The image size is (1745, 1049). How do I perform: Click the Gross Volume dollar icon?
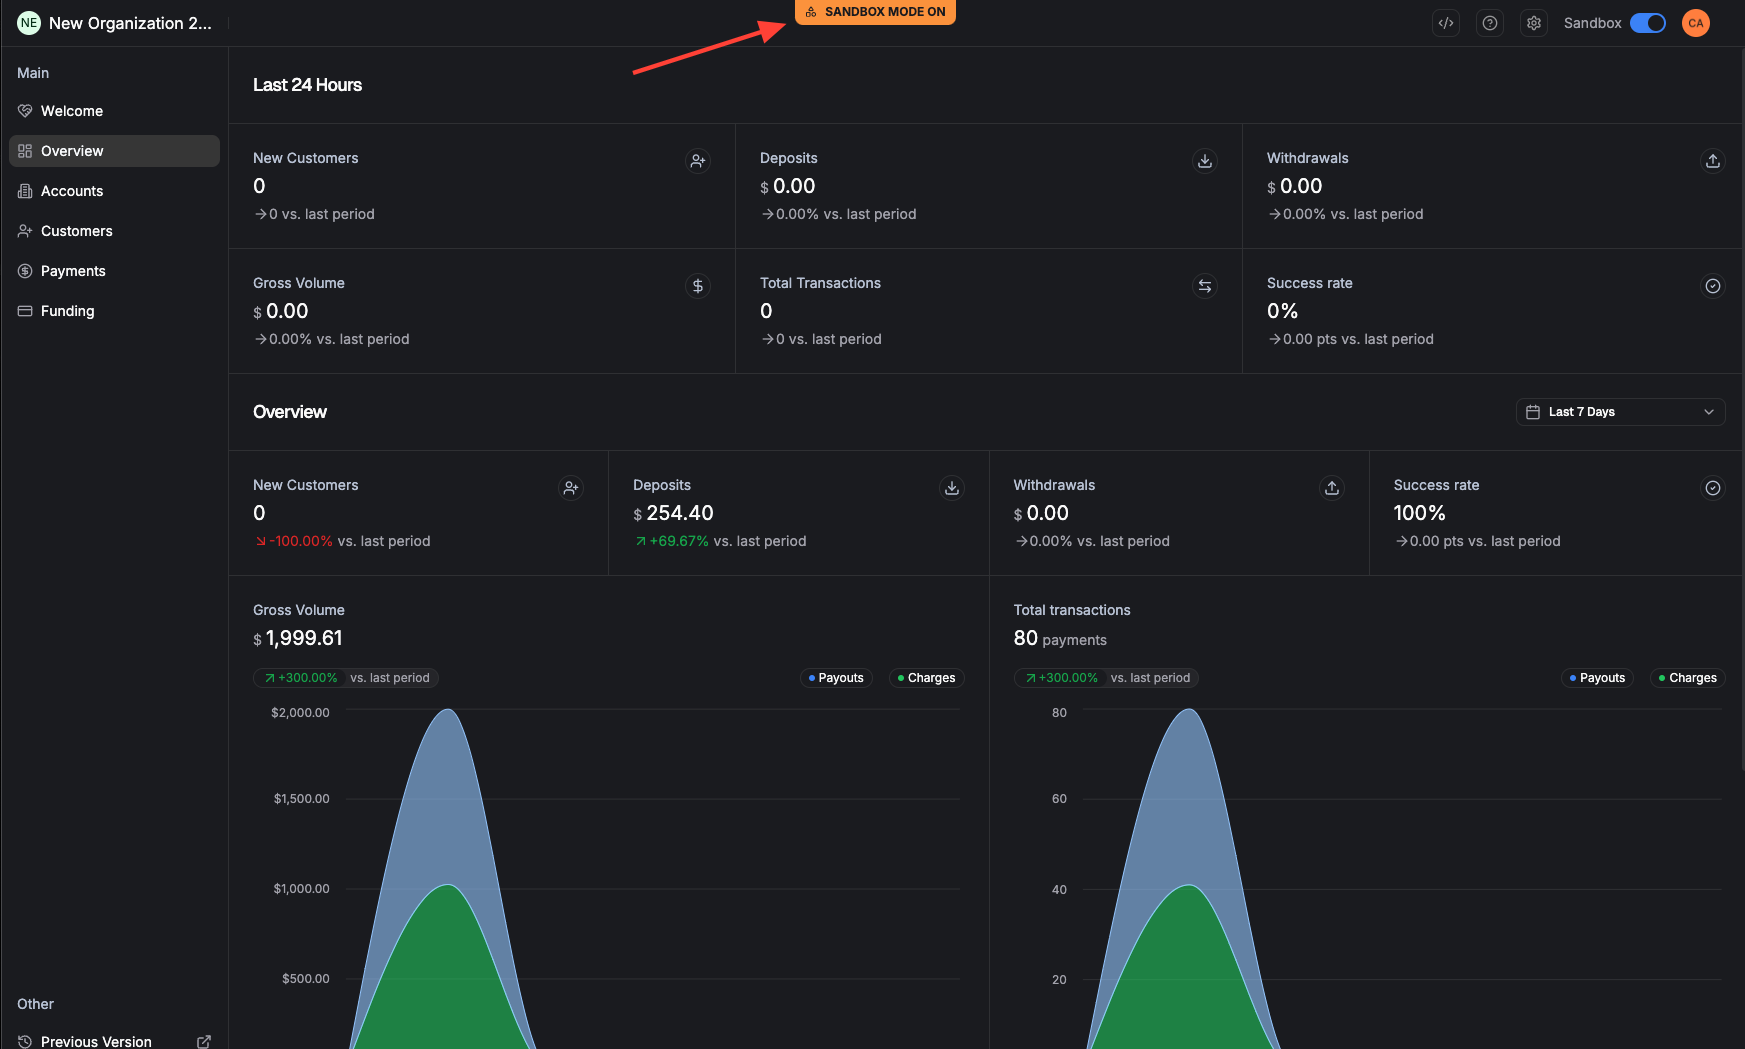point(697,286)
